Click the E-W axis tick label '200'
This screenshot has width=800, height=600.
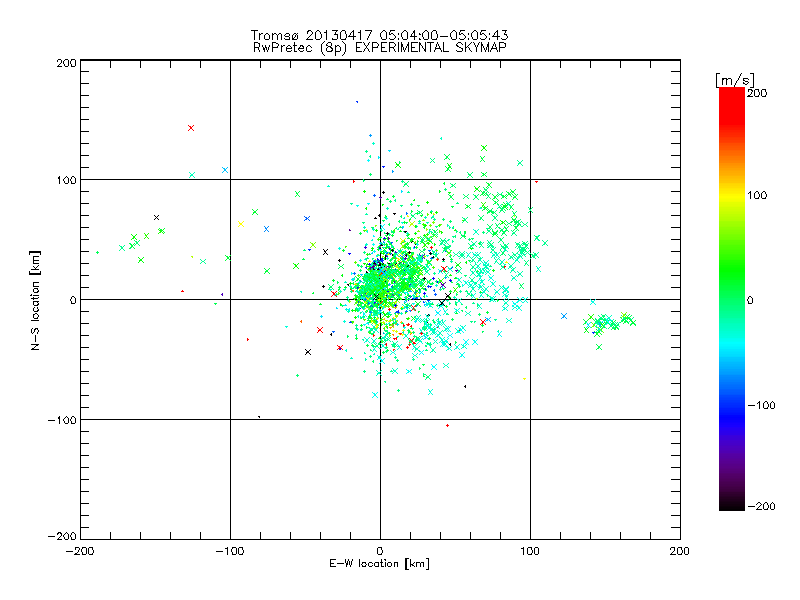(680, 551)
